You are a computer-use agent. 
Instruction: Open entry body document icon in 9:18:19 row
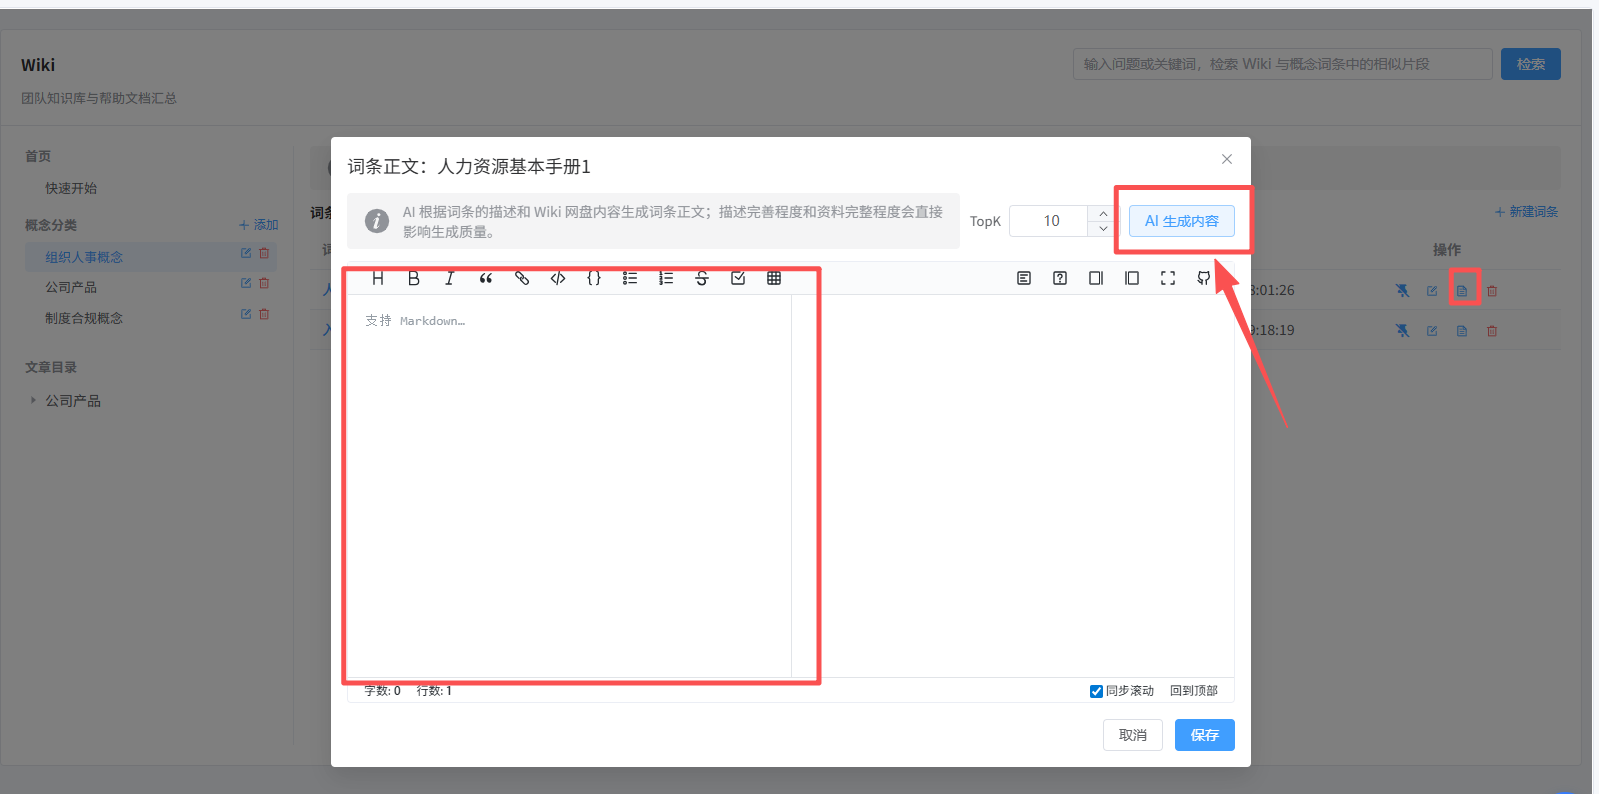click(1462, 331)
